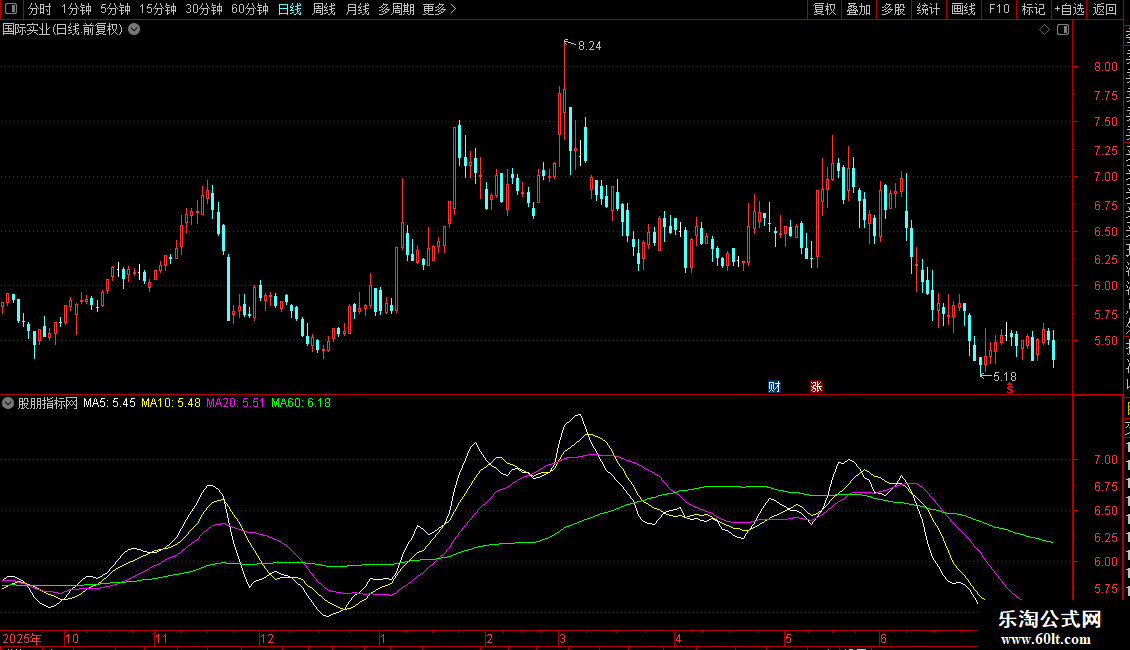Click the 8.24 high price label
The width and height of the screenshot is (1130, 650).
pos(590,45)
